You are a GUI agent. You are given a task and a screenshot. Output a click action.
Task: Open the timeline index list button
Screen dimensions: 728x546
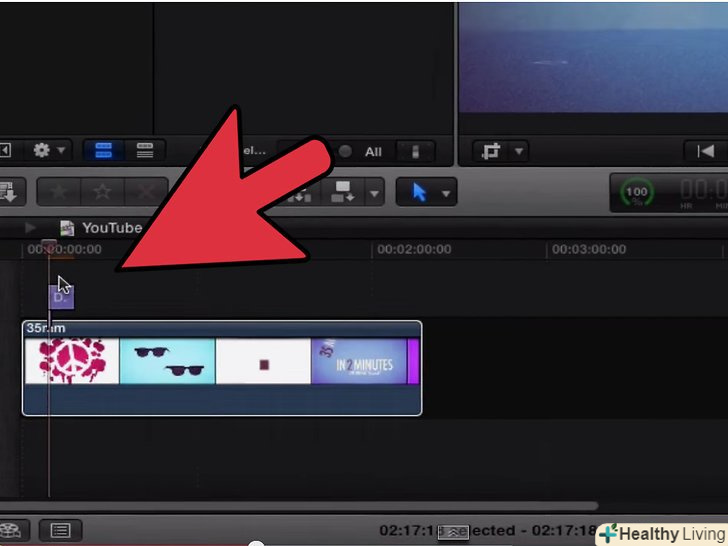(60, 530)
